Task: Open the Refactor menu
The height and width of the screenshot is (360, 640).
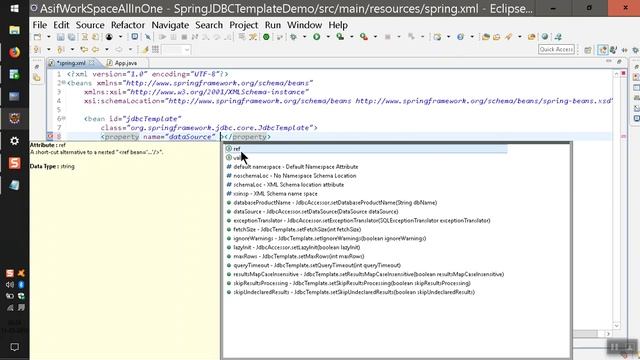Action: pos(128,25)
